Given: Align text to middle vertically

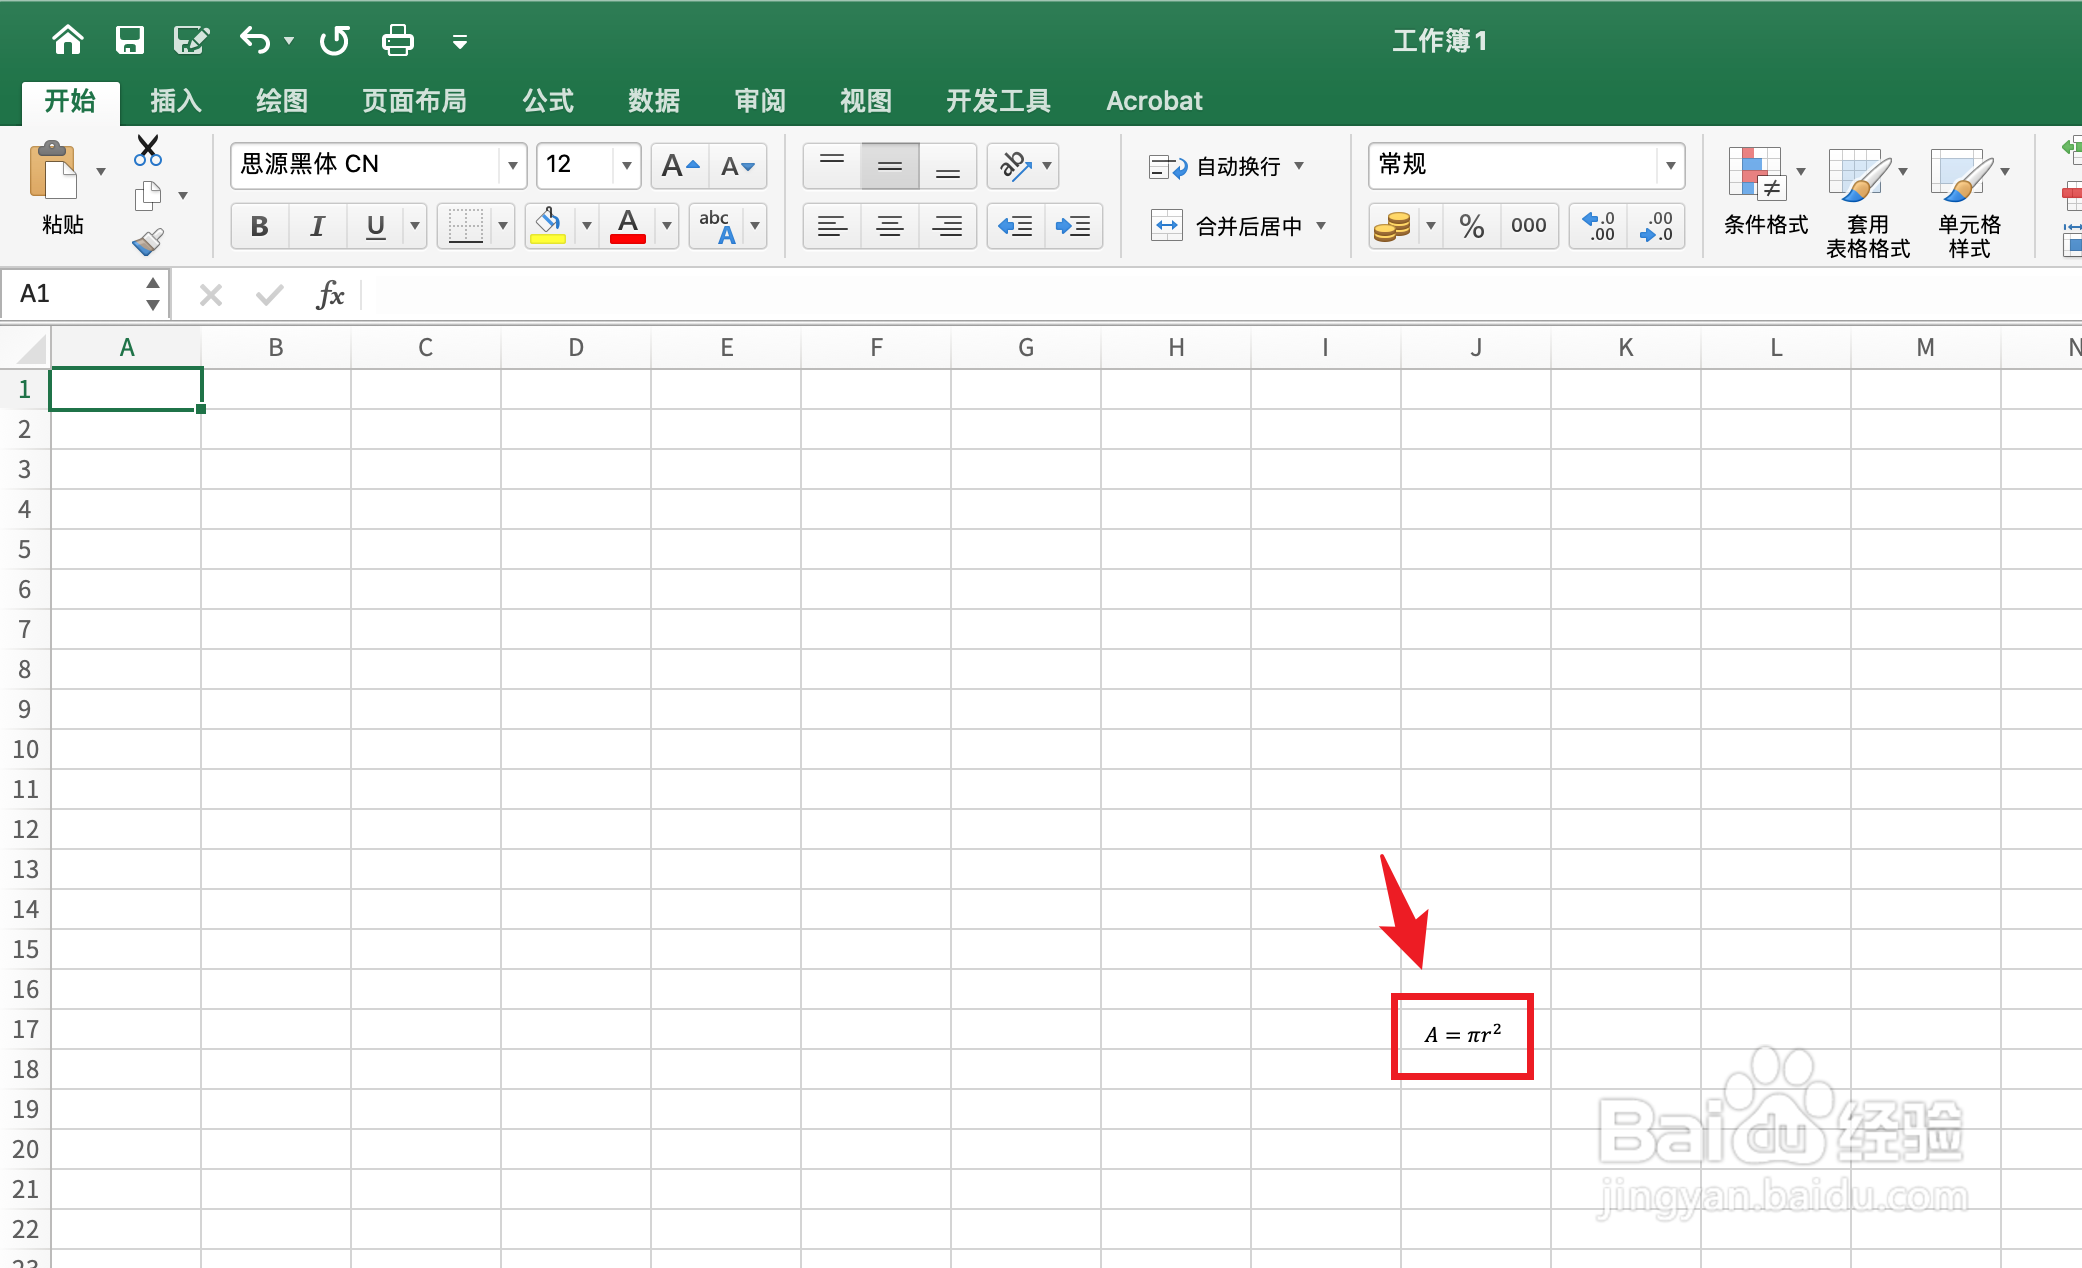Looking at the screenshot, I should [890, 166].
